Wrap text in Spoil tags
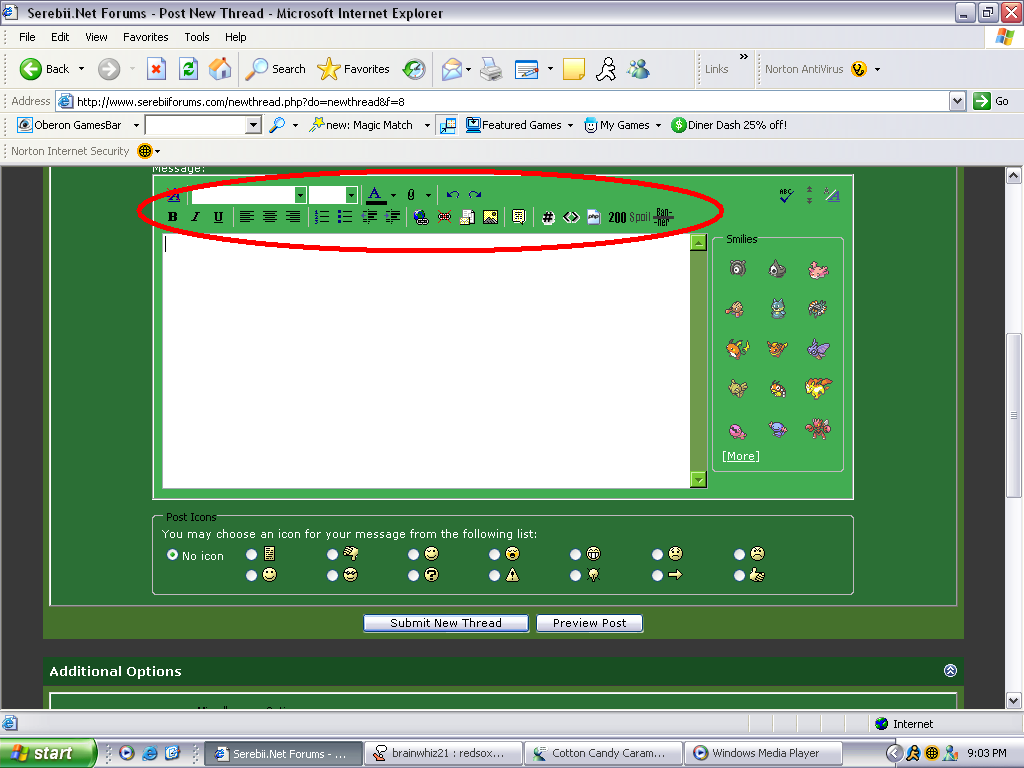 [x=639, y=217]
